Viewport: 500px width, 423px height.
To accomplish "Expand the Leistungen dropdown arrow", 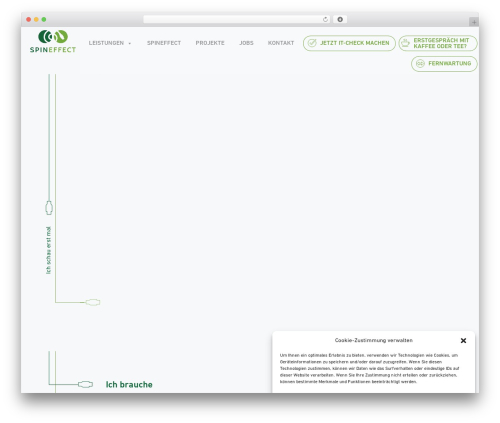I will click(130, 43).
